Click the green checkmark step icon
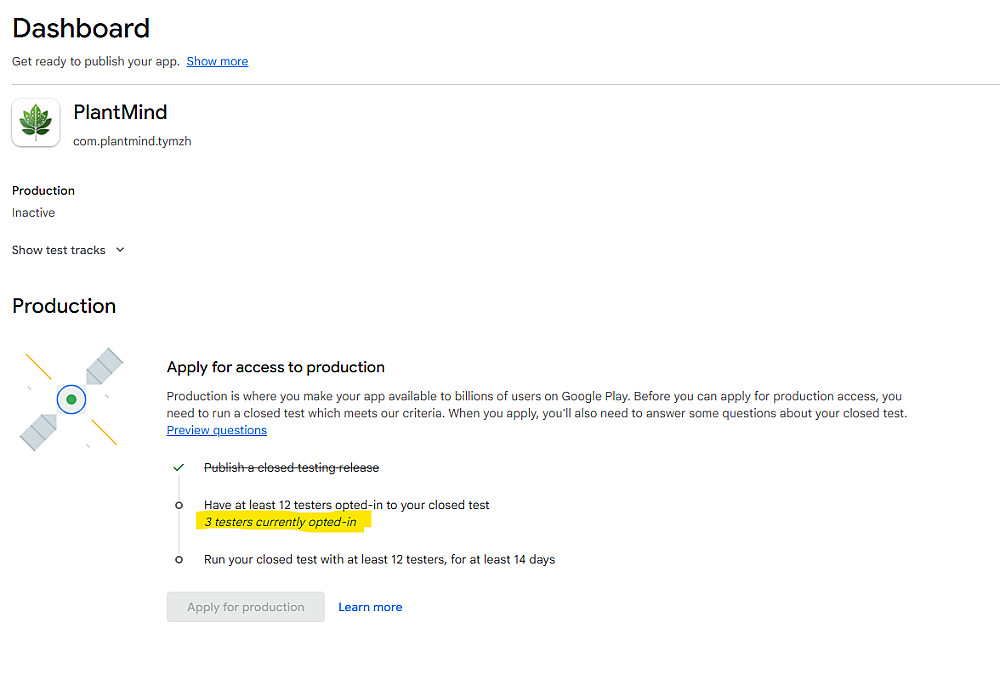The image size is (1000, 691). click(179, 467)
